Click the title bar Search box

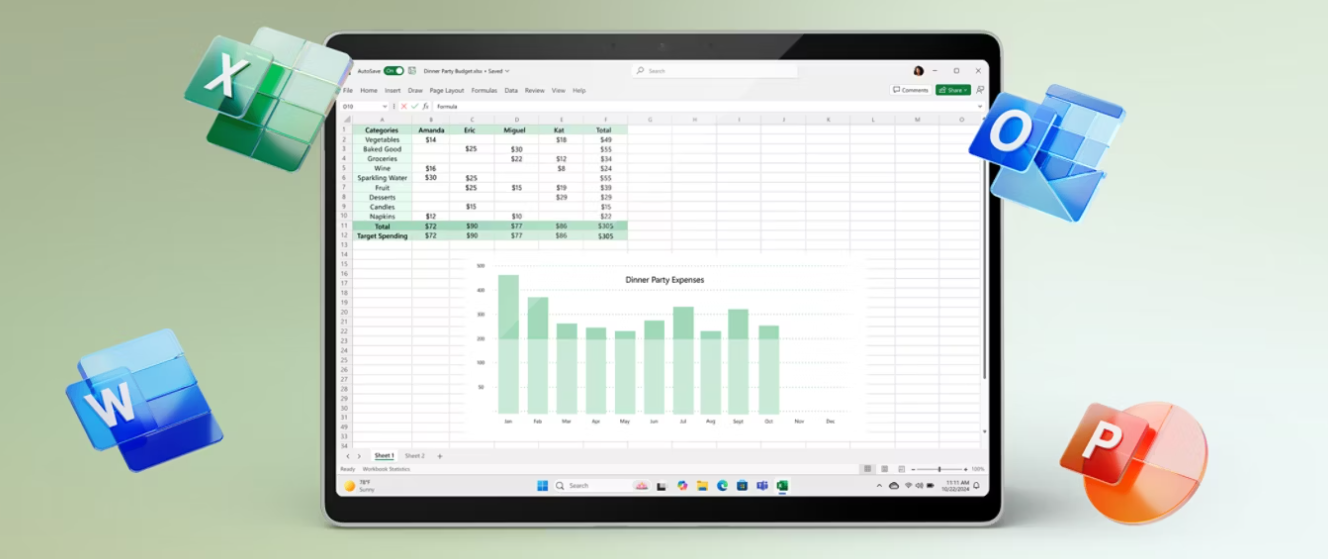(x=715, y=71)
